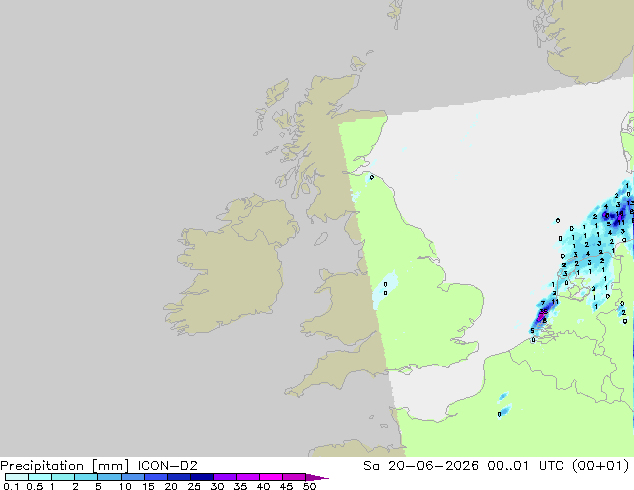Select the 10 mm blue legend swatch

coord(133,477)
